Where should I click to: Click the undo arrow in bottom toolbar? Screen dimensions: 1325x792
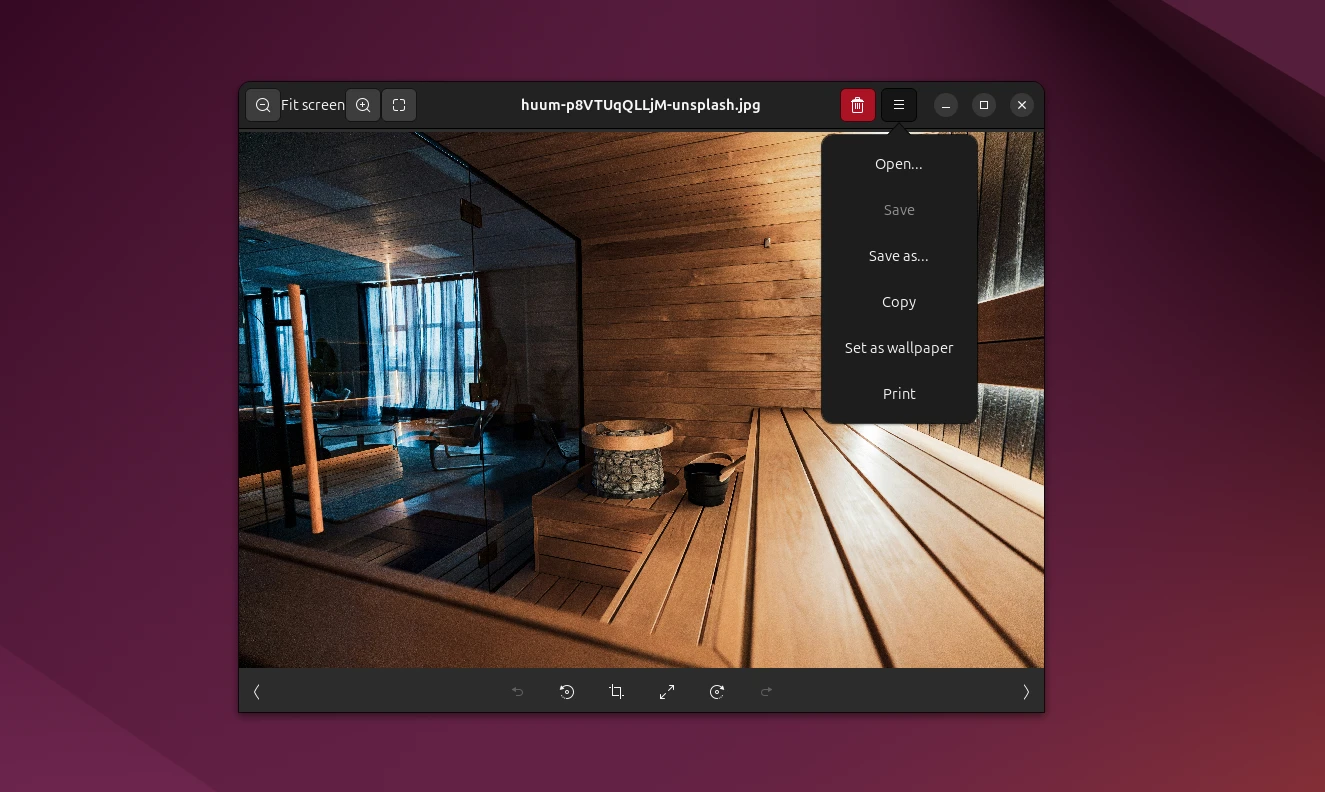click(517, 692)
